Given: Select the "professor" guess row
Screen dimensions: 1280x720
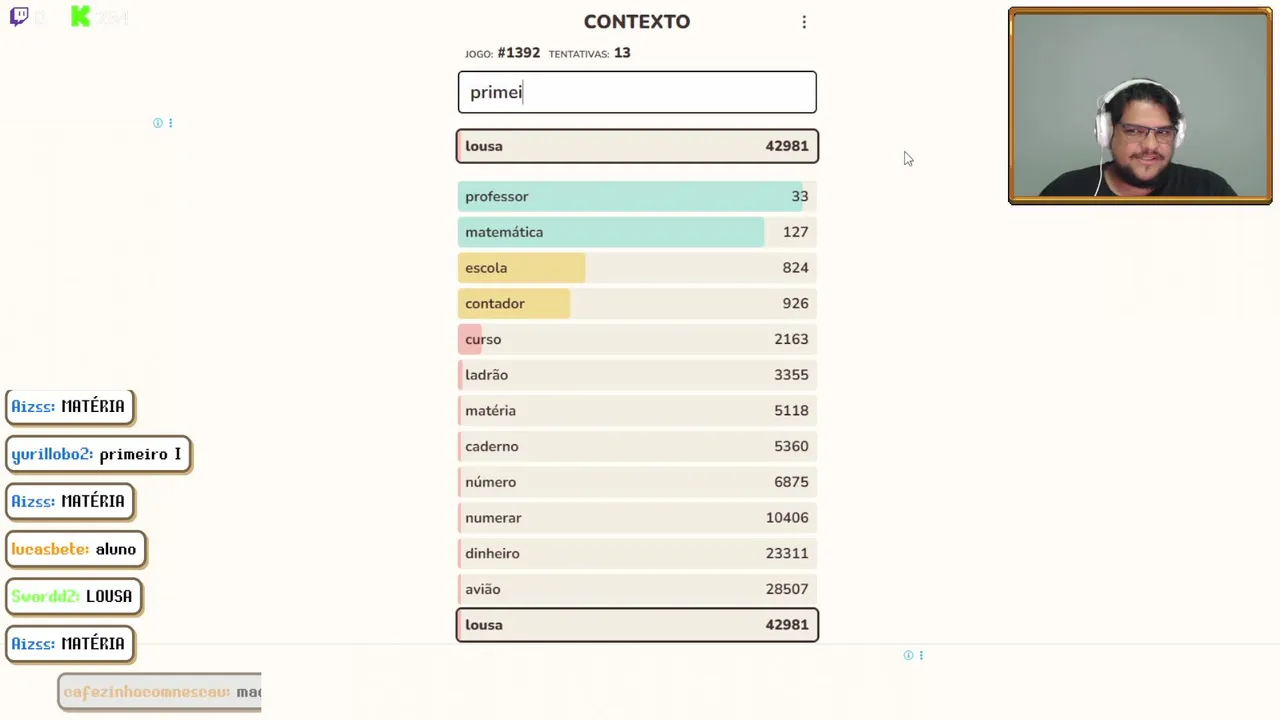Looking at the screenshot, I should click(637, 196).
